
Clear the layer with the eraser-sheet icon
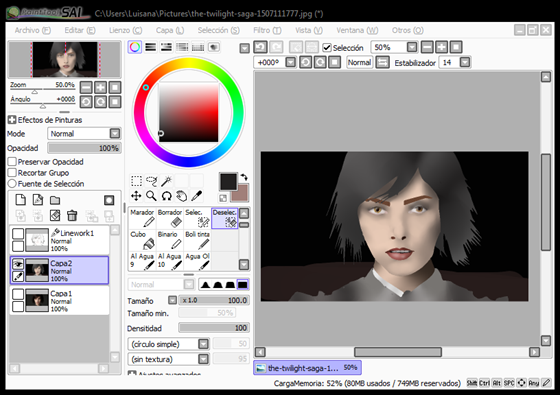55,215
